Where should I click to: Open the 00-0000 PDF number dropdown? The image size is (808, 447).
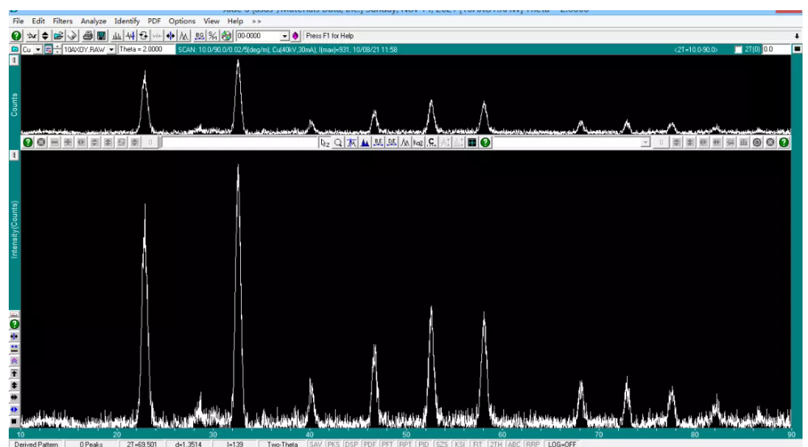pos(284,36)
